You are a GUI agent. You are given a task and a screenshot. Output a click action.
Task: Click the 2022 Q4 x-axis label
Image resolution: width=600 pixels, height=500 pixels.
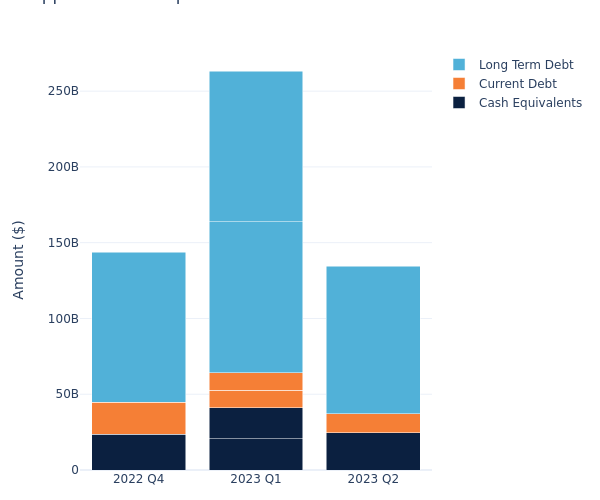[138, 480]
